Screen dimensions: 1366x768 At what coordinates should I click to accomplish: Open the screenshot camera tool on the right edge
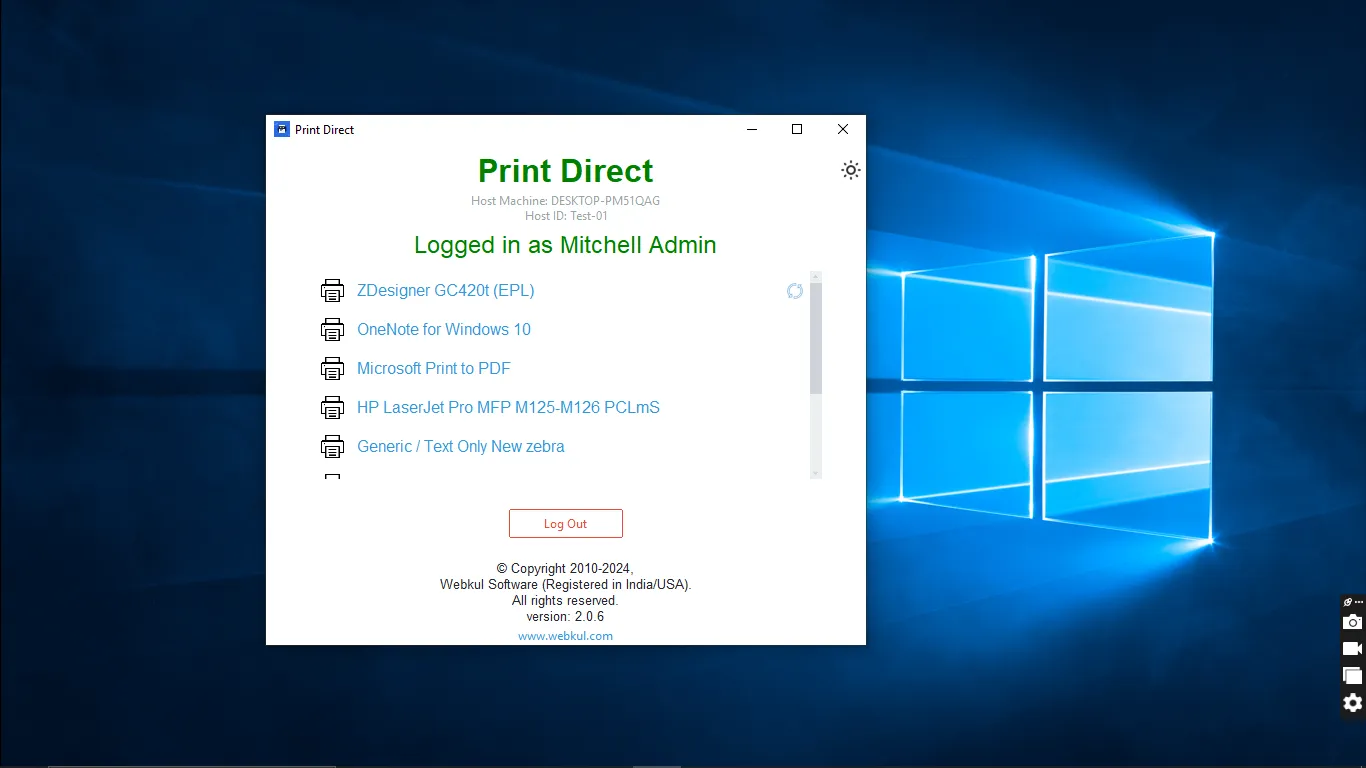pyautogui.click(x=1352, y=621)
